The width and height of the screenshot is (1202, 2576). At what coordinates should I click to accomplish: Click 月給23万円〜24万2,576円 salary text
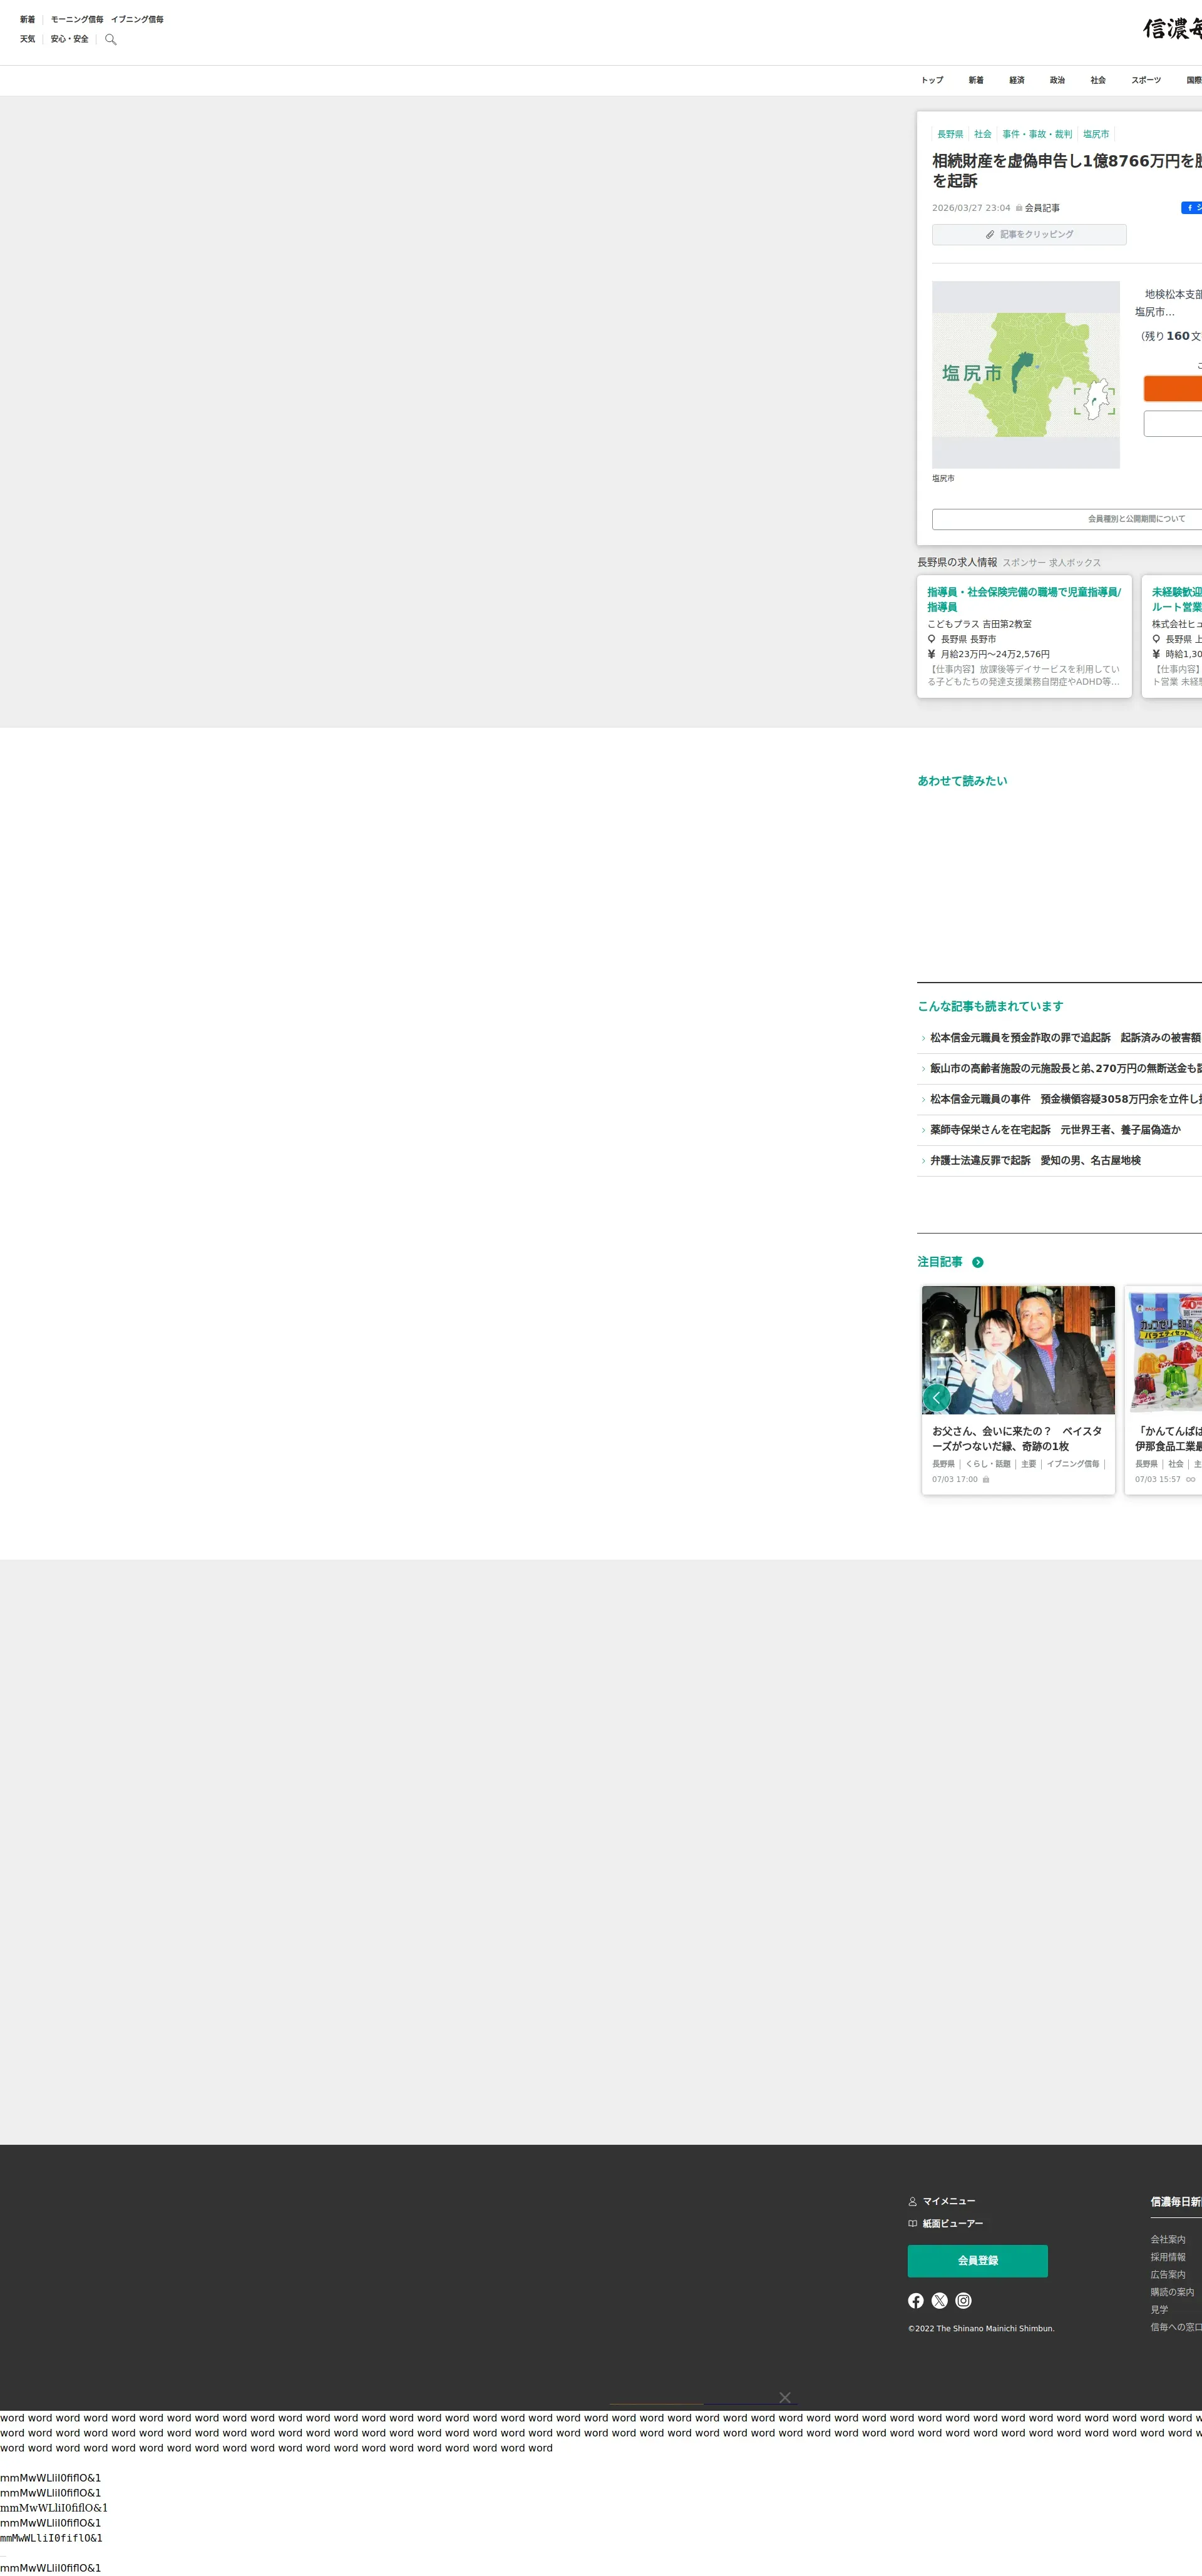pyautogui.click(x=995, y=654)
